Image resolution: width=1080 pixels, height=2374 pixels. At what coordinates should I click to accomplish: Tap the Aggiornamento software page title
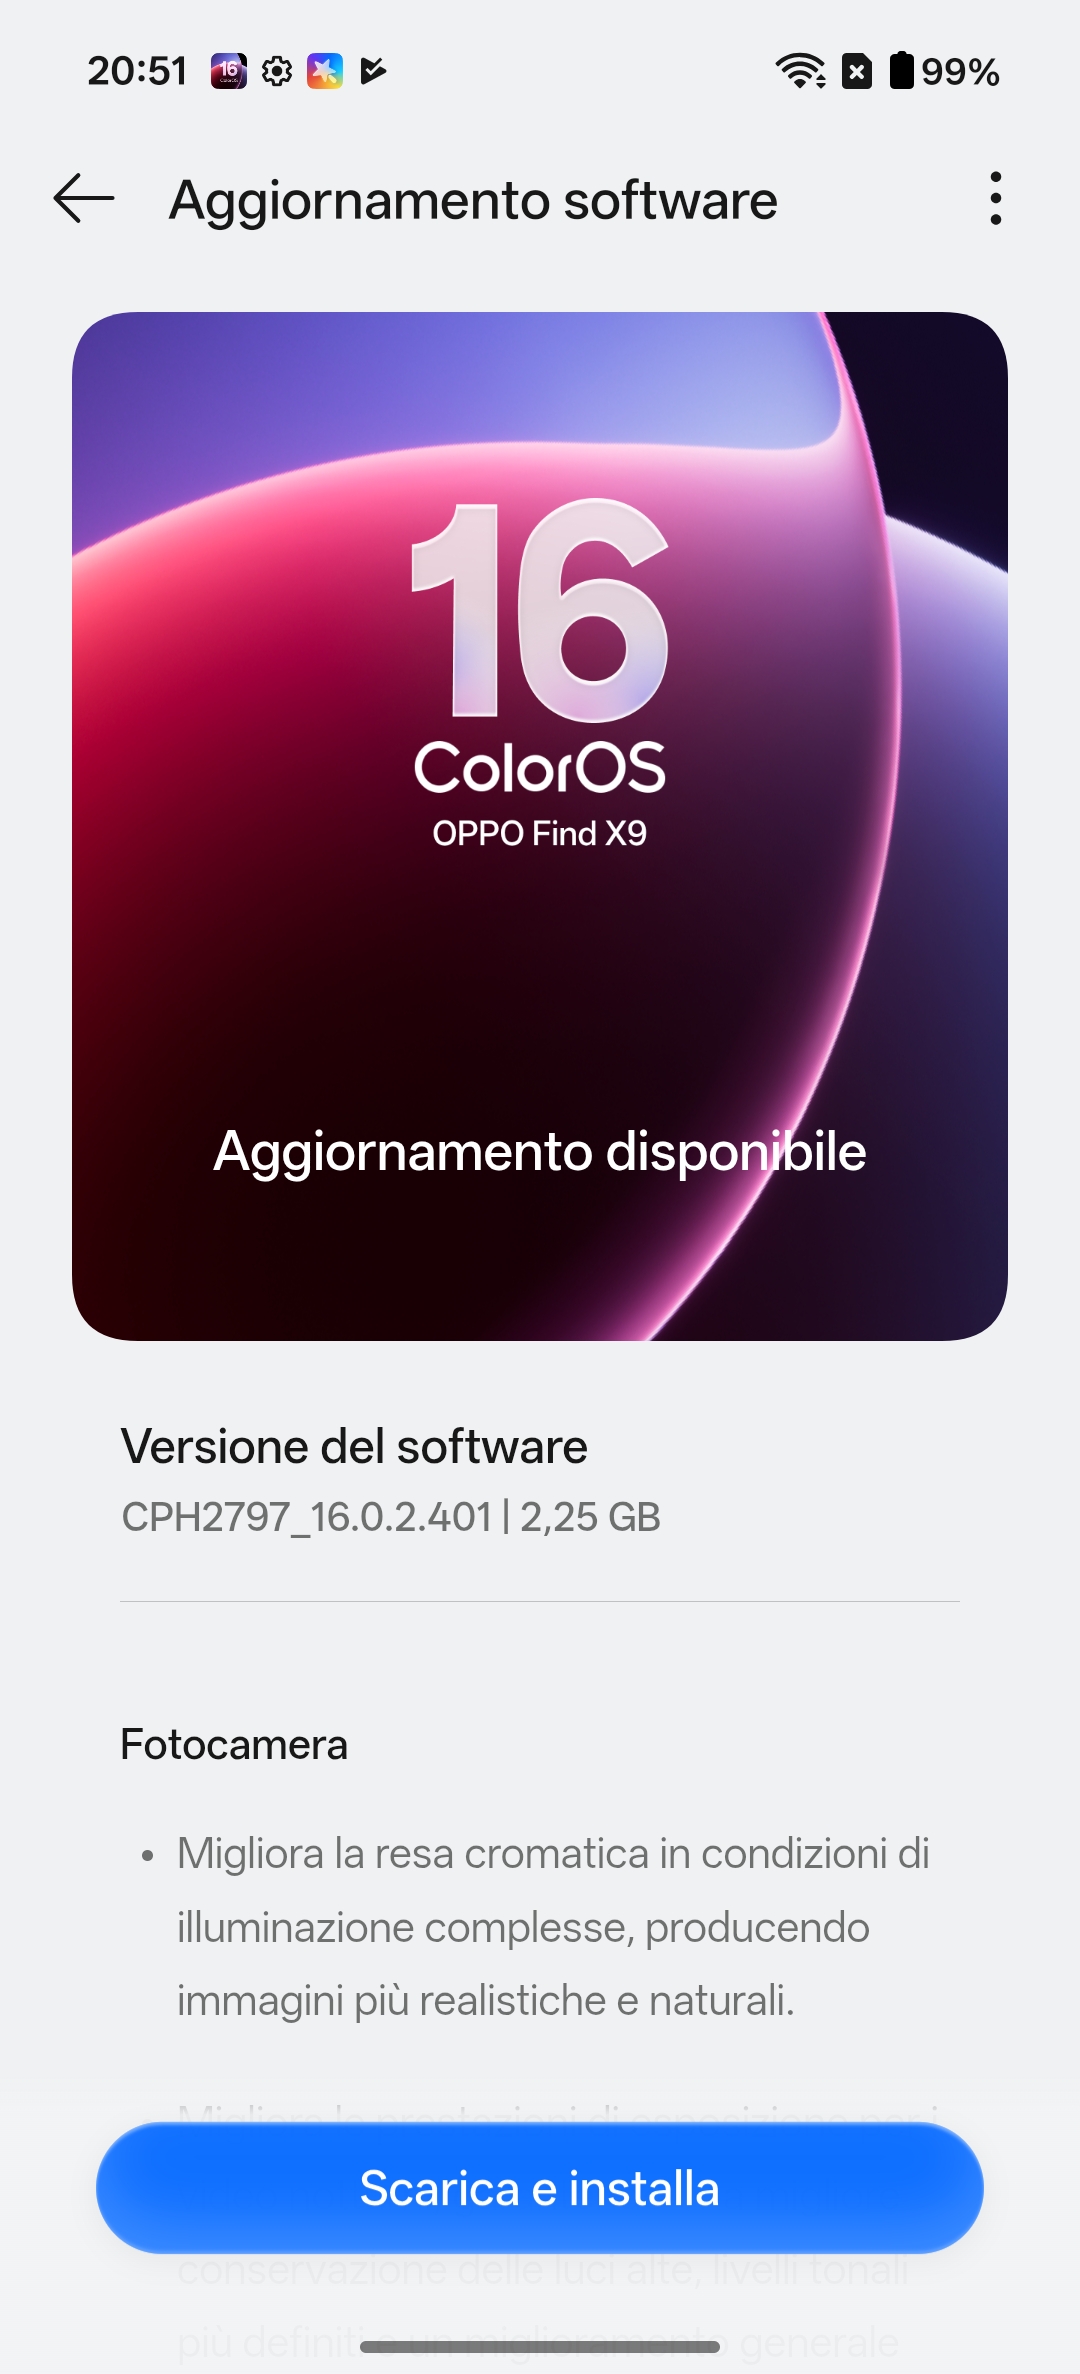(473, 200)
